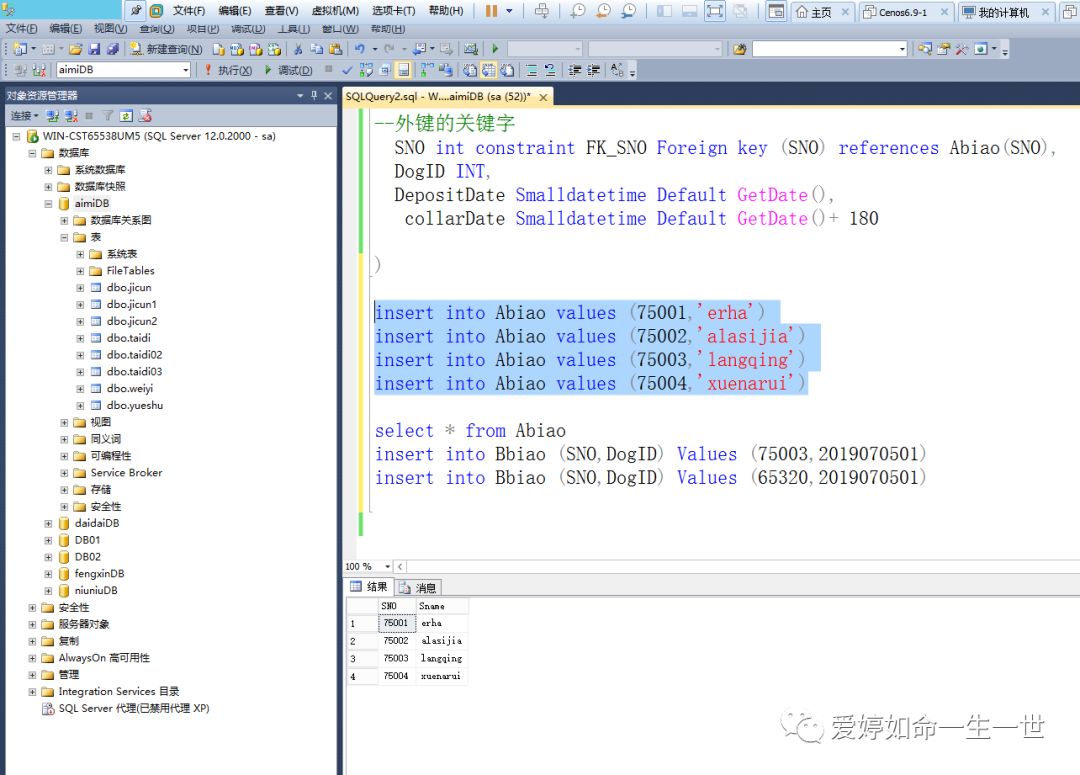The image size is (1080, 775).
Task: Expand the 系统数据库 folder
Action: (48, 170)
